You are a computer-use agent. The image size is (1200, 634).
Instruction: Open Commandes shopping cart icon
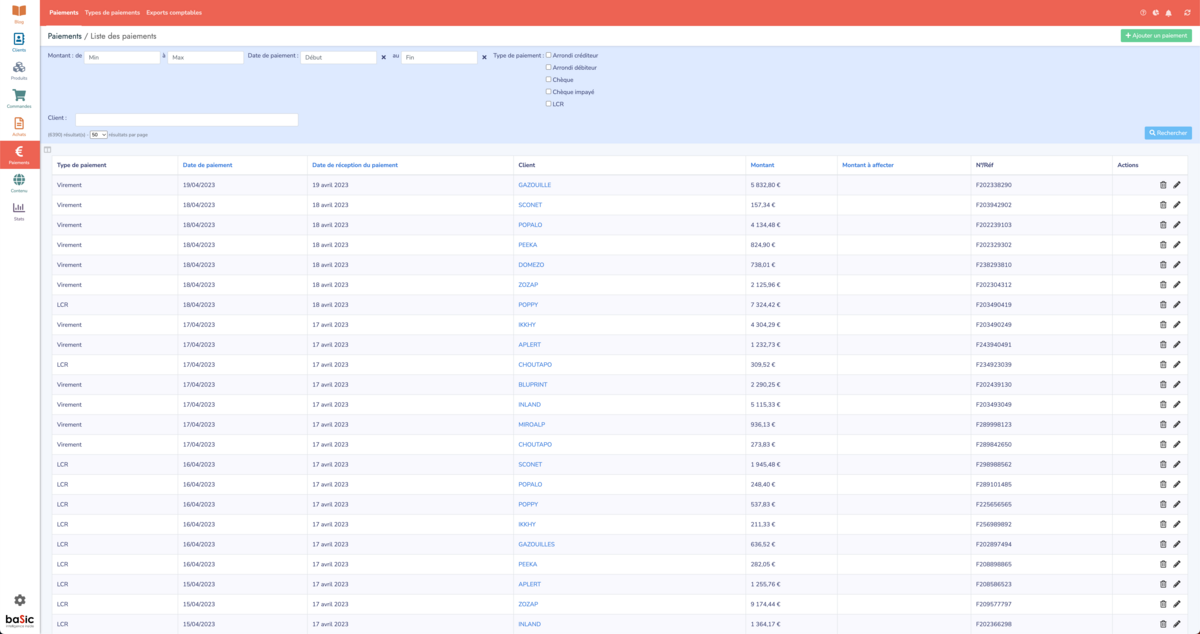(x=19, y=97)
